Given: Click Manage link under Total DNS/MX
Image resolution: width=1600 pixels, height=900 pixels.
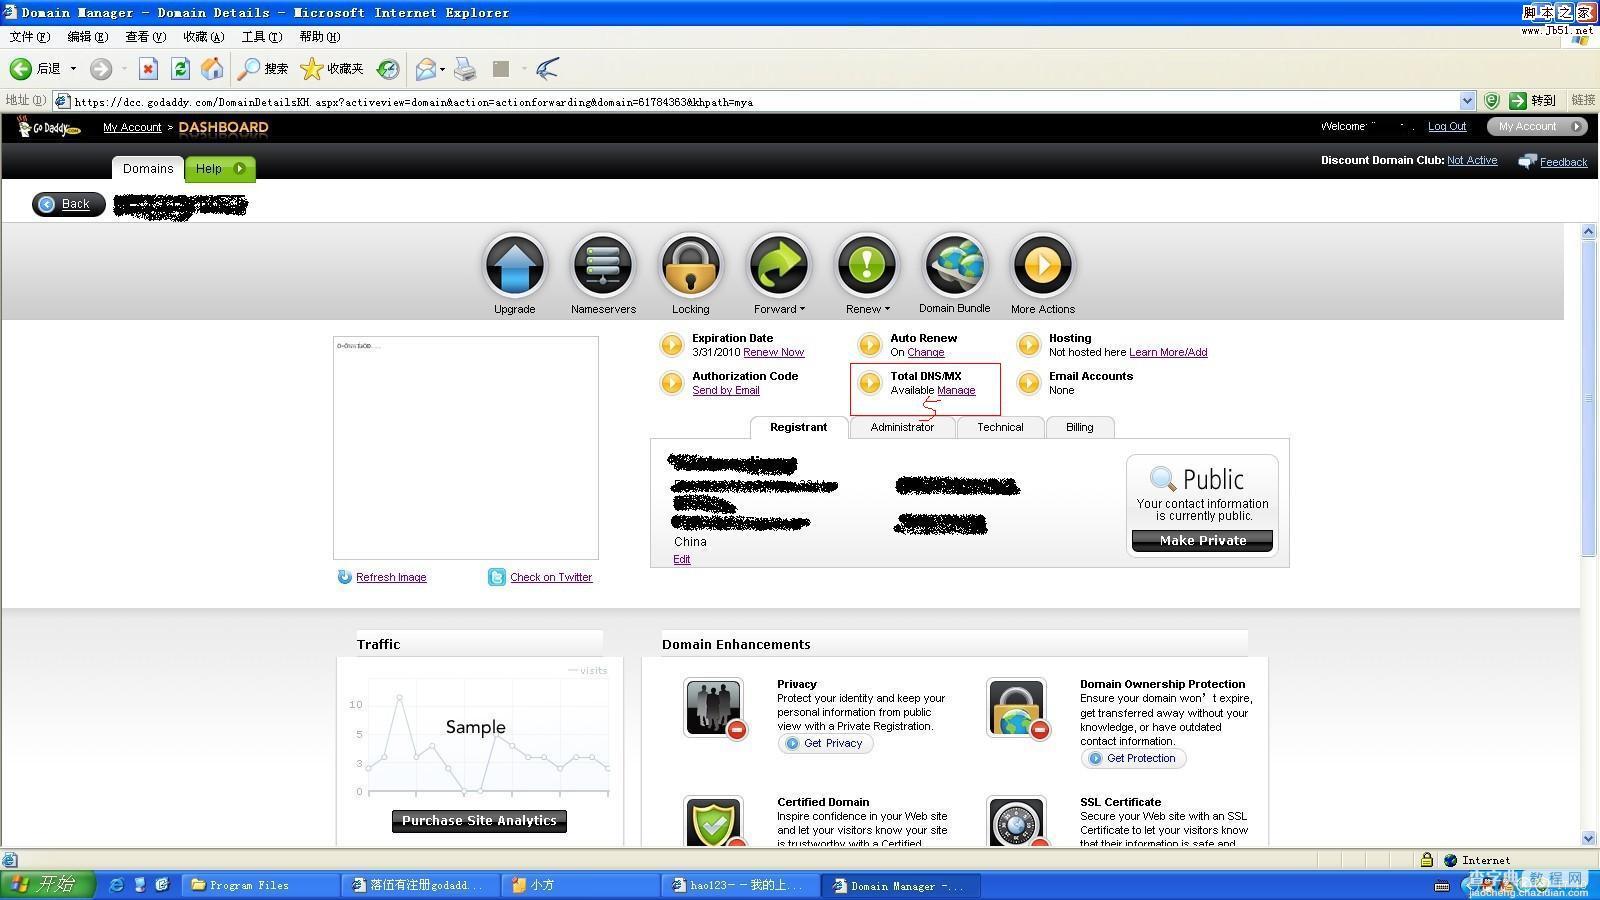Looking at the screenshot, I should click(x=956, y=390).
